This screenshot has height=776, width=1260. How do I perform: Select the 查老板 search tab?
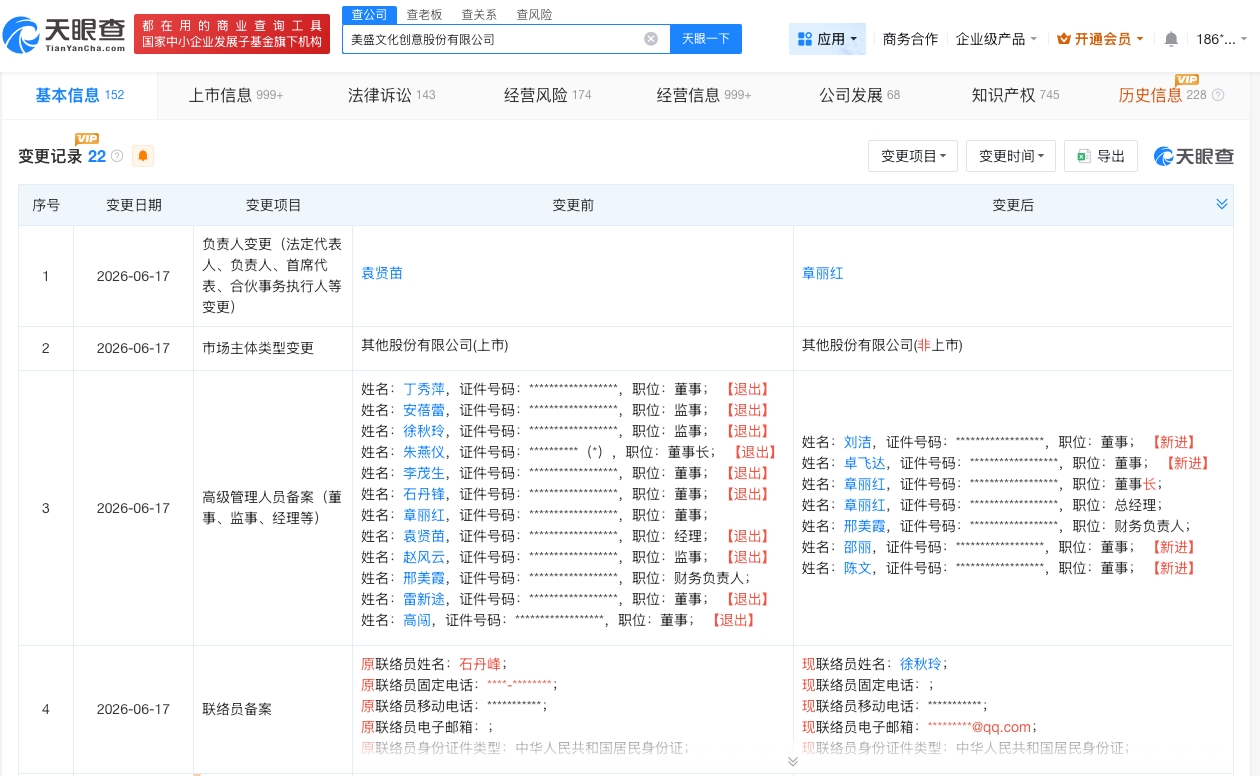point(424,14)
